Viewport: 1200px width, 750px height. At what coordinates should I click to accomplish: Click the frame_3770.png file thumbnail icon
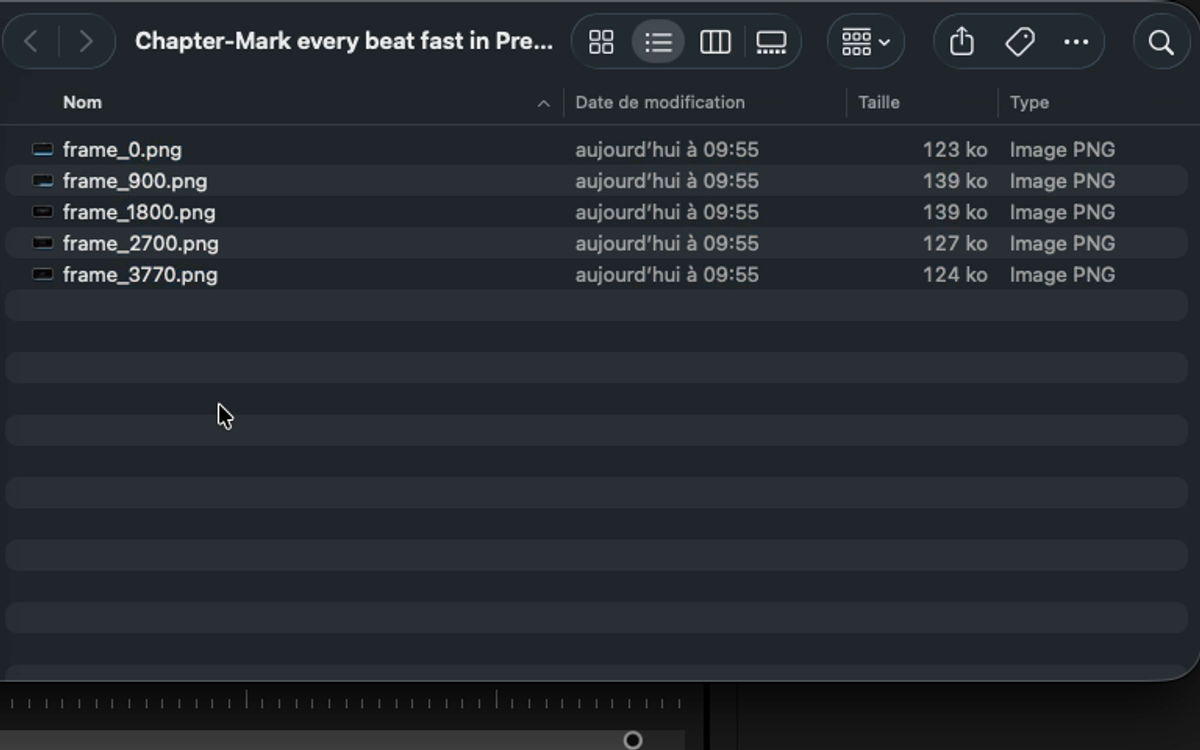point(42,274)
